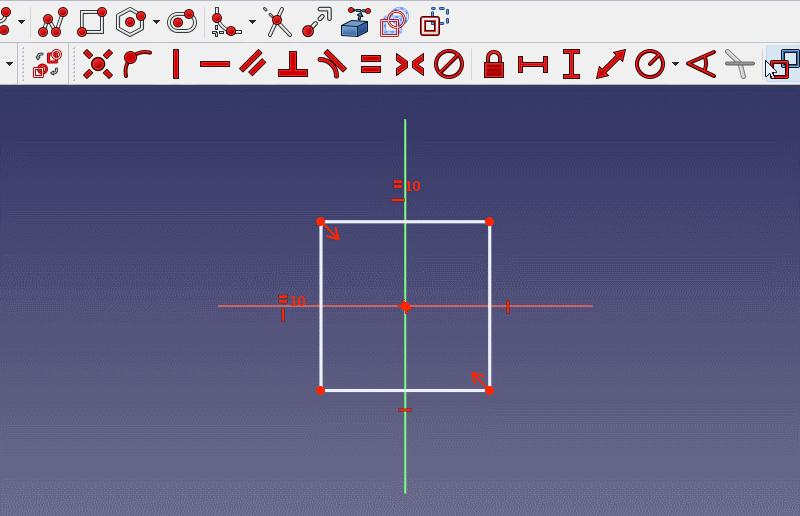The image size is (800, 516).
Task: Toggle construction geometry mode
Action: [434, 21]
